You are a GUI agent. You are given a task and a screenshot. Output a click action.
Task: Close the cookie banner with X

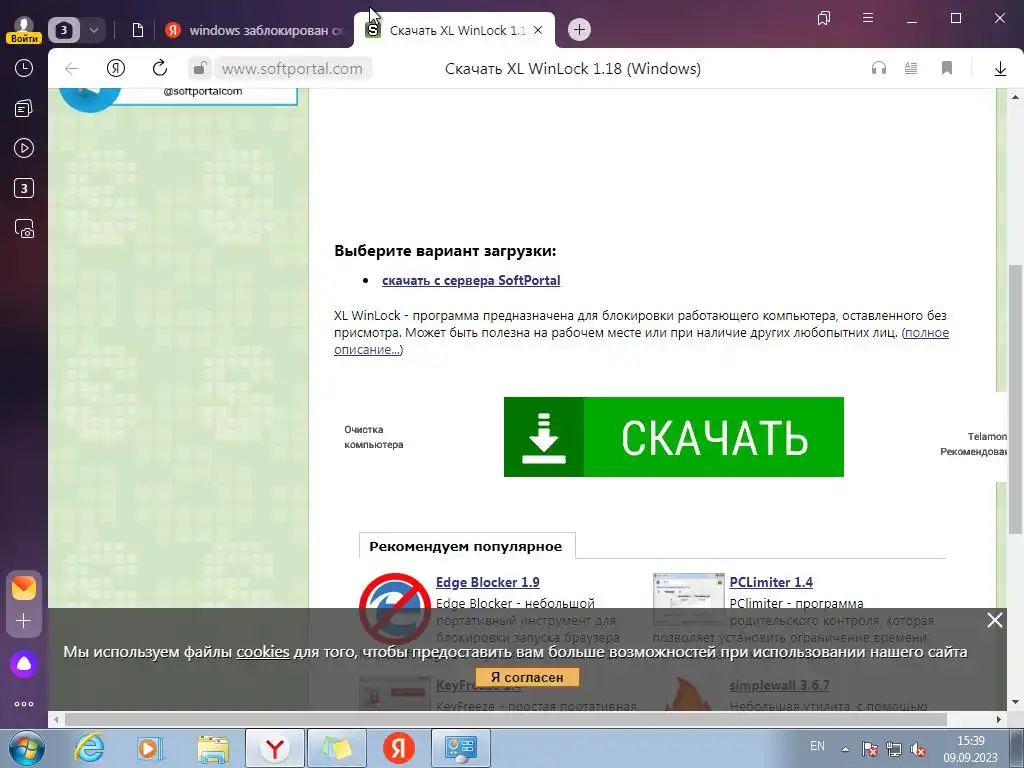coord(995,620)
